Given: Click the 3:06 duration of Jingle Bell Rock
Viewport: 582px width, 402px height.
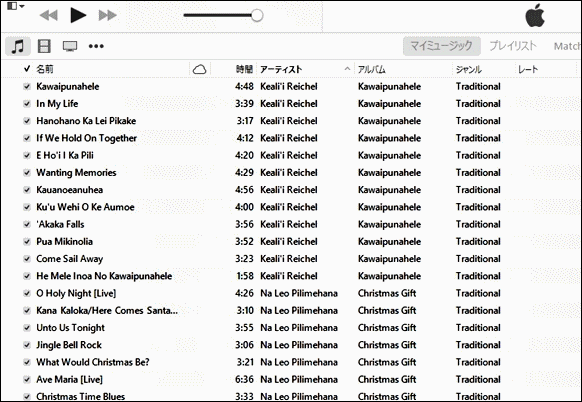Looking at the screenshot, I should tap(244, 345).
